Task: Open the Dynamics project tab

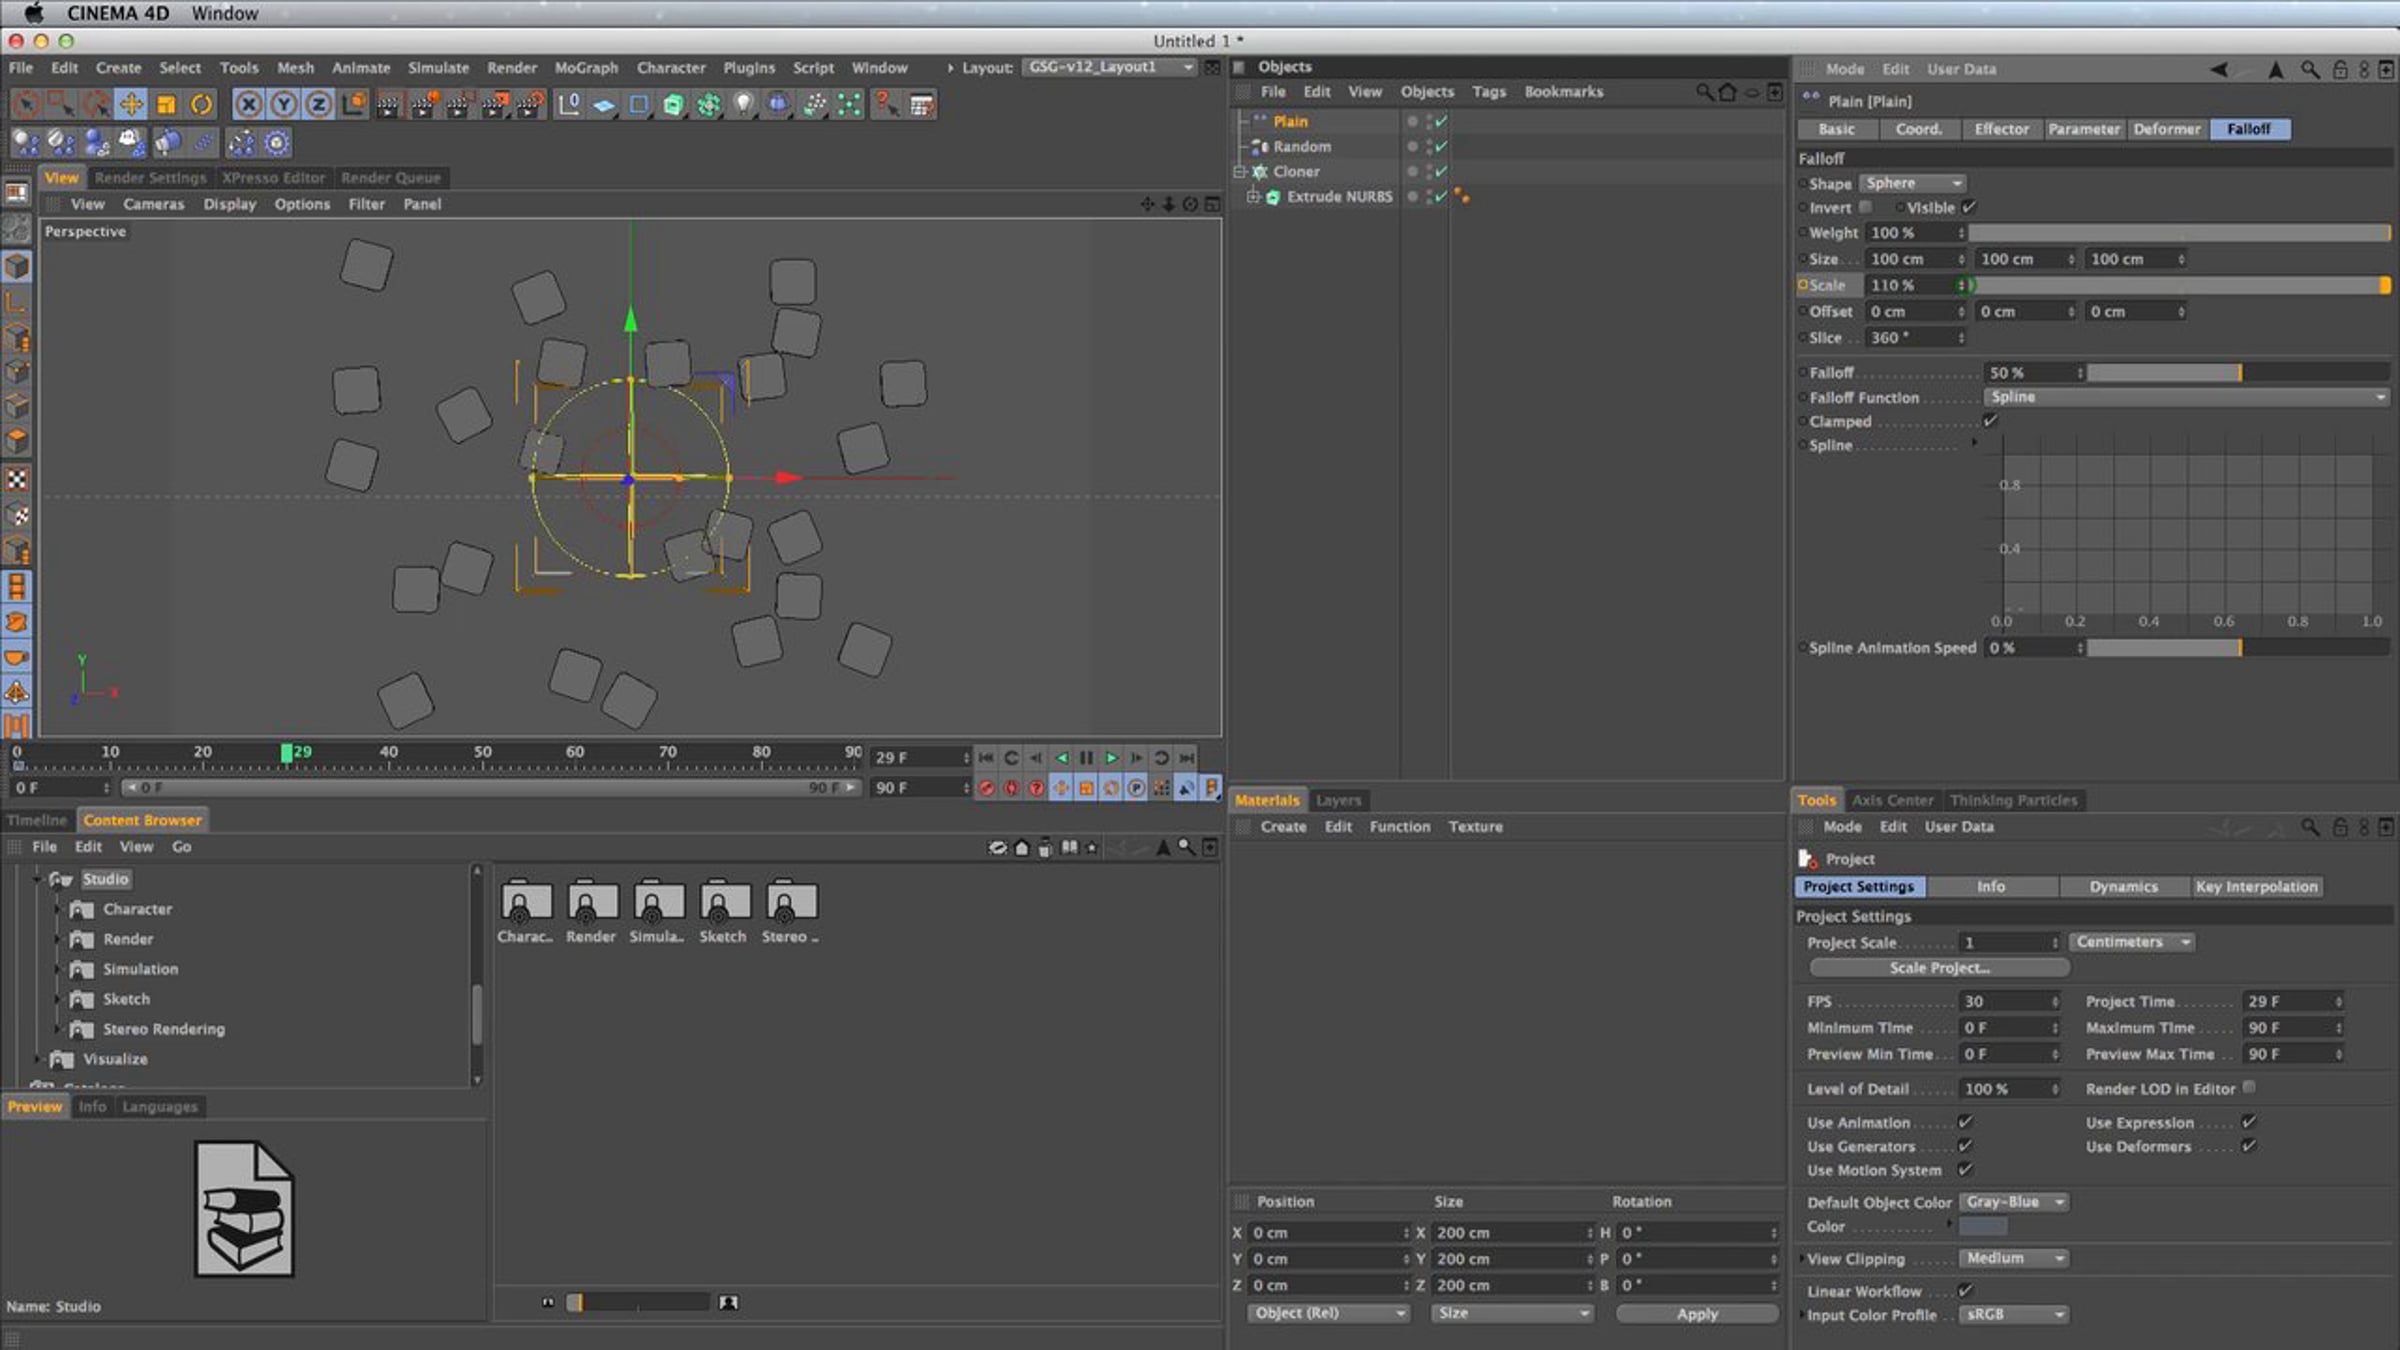Action: tap(2123, 887)
